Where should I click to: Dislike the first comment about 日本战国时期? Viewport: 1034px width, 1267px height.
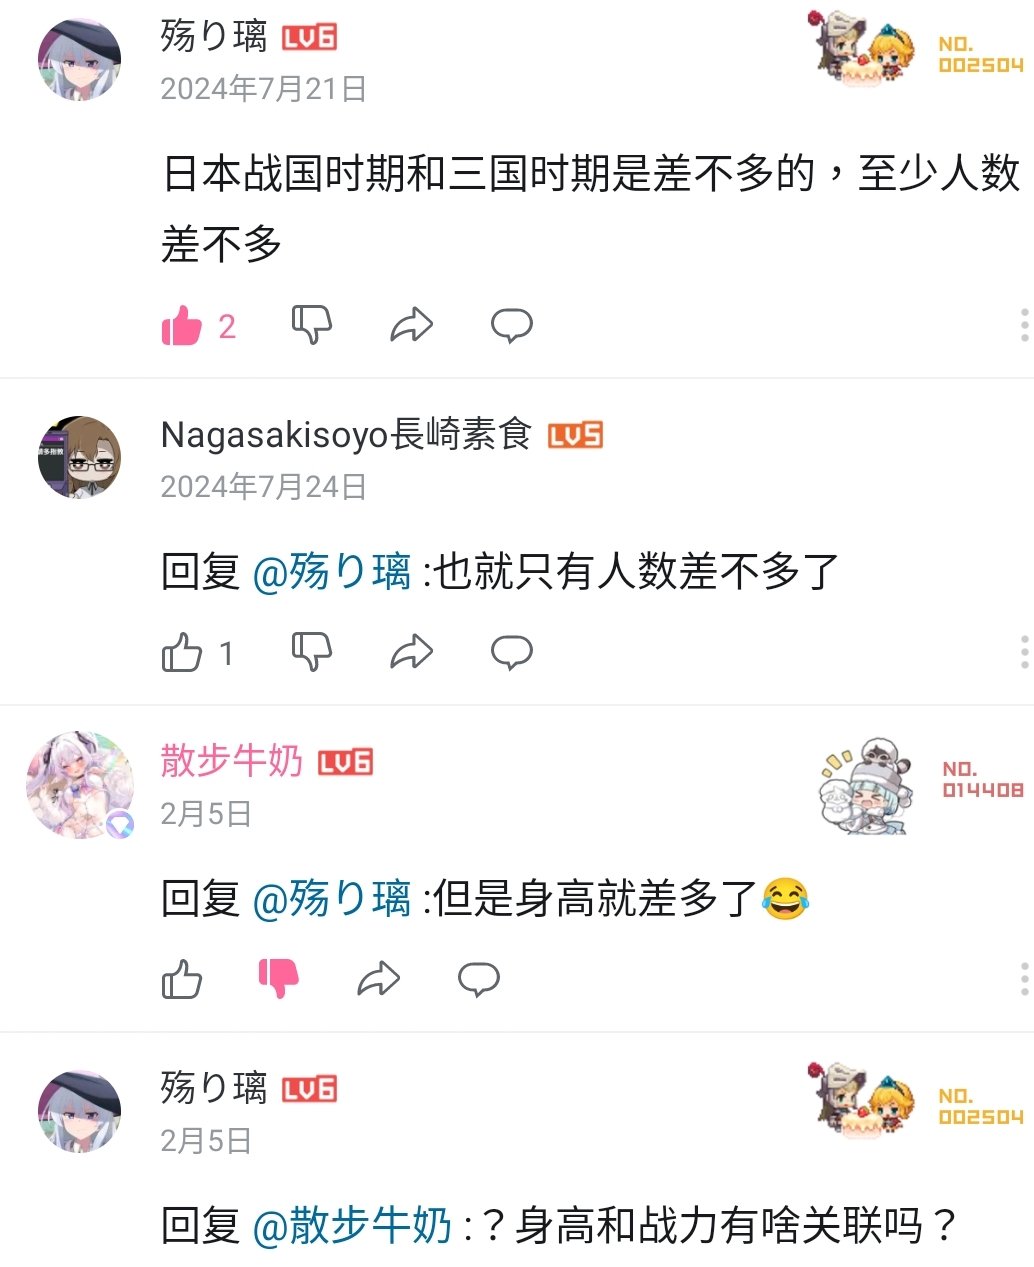tap(312, 326)
